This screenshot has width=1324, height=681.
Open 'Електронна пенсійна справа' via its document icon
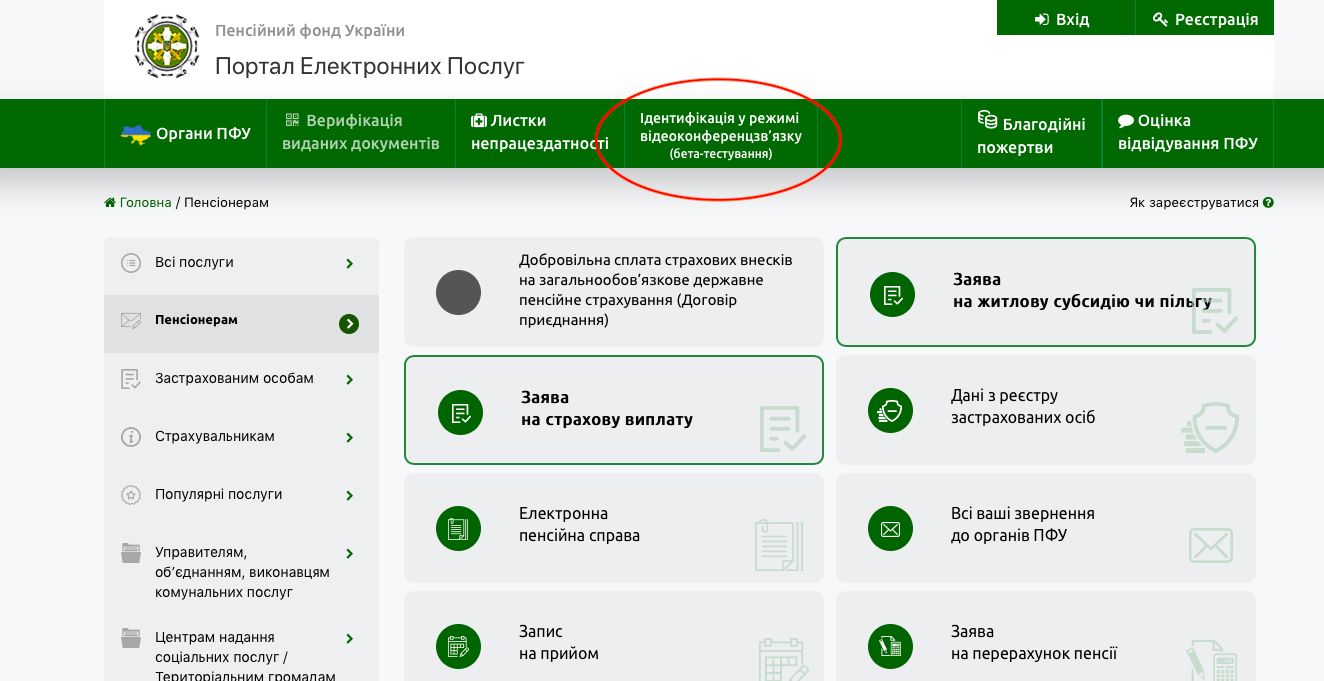point(458,528)
